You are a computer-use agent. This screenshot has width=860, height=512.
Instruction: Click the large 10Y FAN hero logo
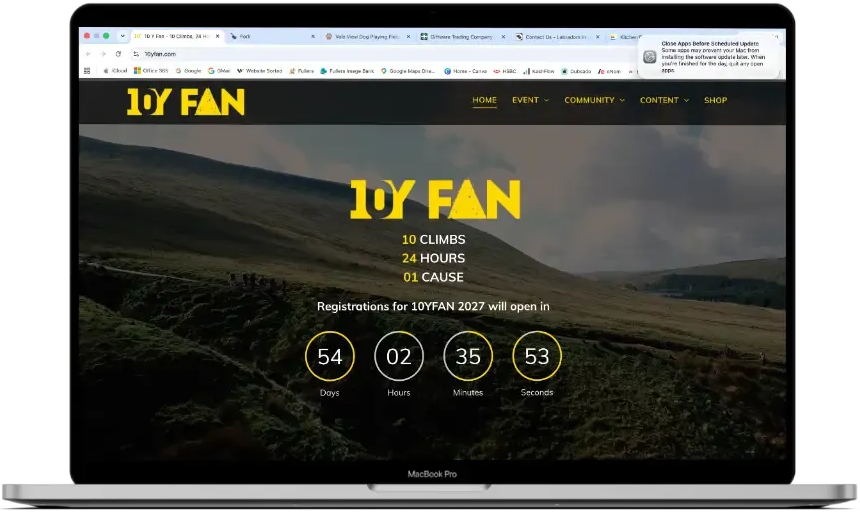435,200
